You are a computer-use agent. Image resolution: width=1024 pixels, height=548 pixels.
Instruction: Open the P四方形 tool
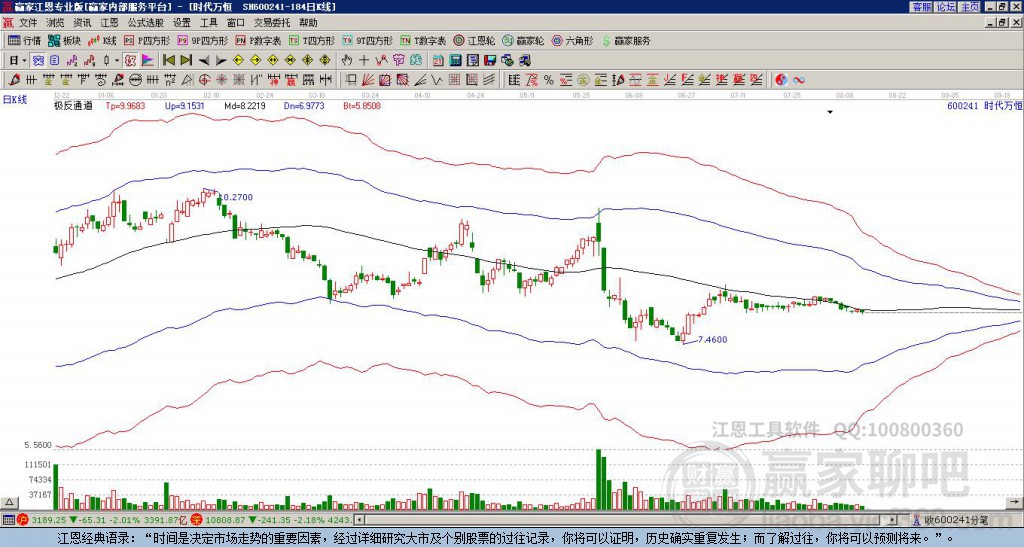coord(147,40)
